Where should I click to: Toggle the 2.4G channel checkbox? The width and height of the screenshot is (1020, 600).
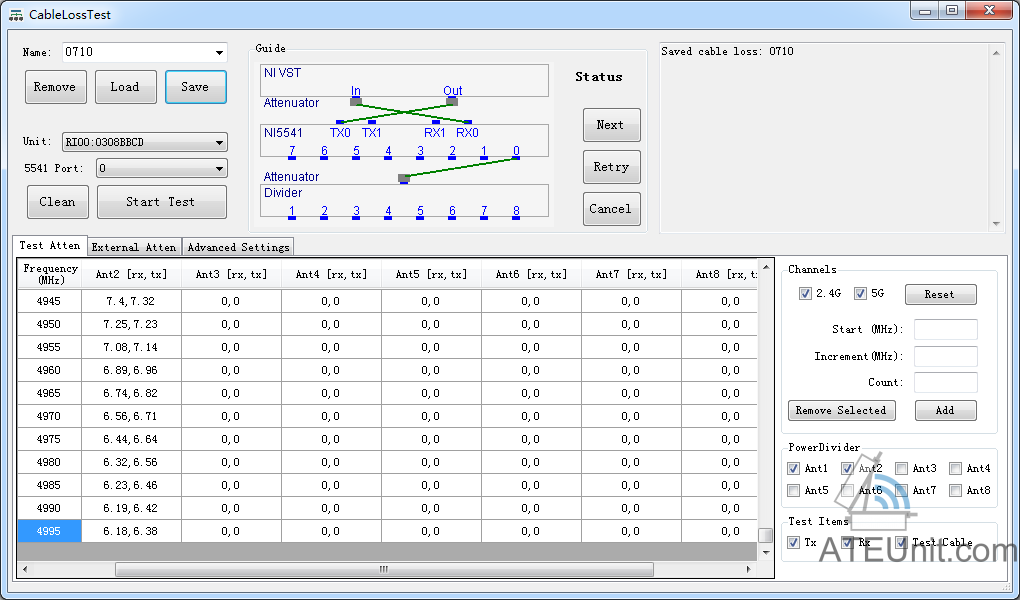coord(805,294)
